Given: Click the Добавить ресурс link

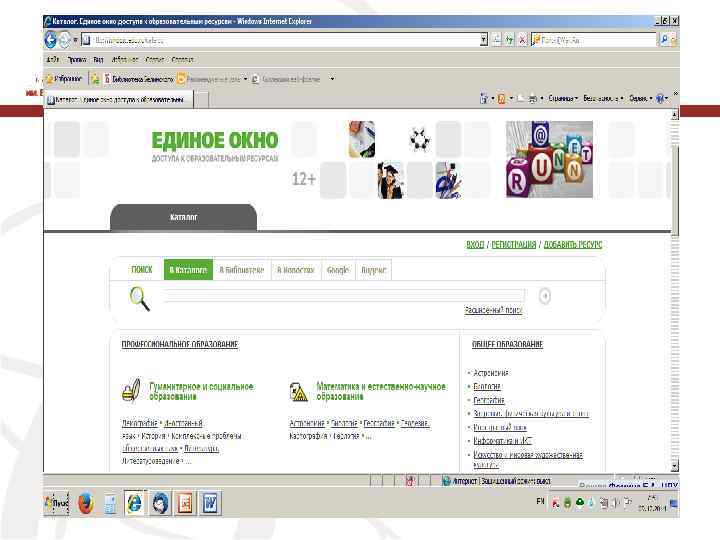Looking at the screenshot, I should pyautogui.click(x=573, y=245).
